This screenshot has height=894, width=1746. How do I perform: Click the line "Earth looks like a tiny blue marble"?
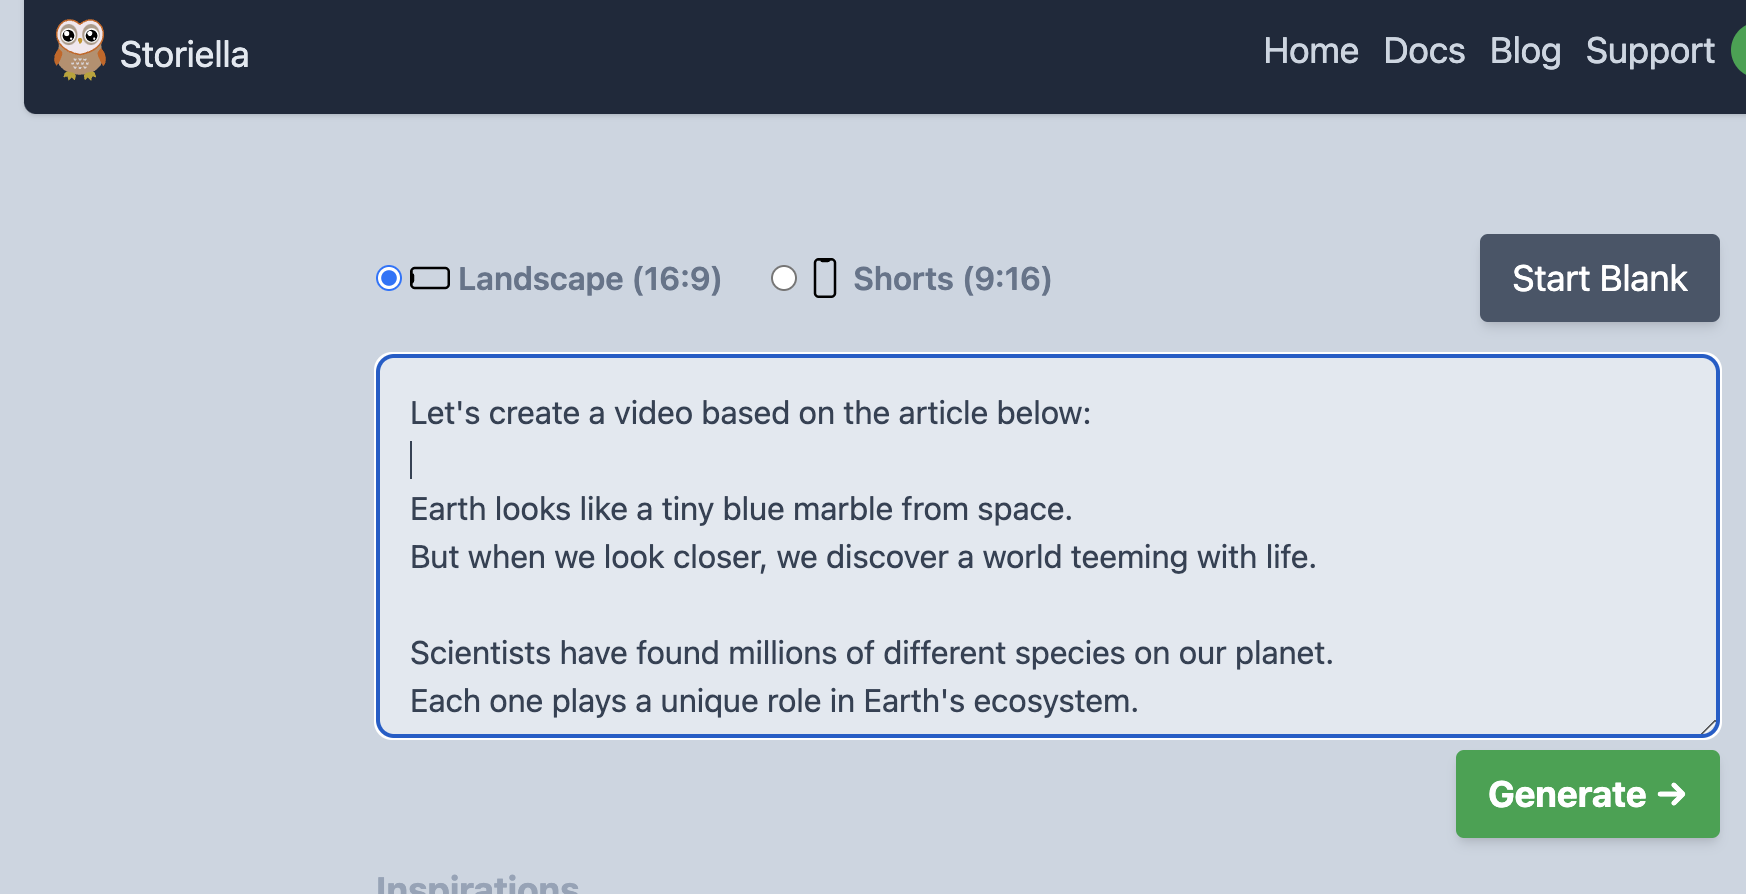click(x=740, y=509)
